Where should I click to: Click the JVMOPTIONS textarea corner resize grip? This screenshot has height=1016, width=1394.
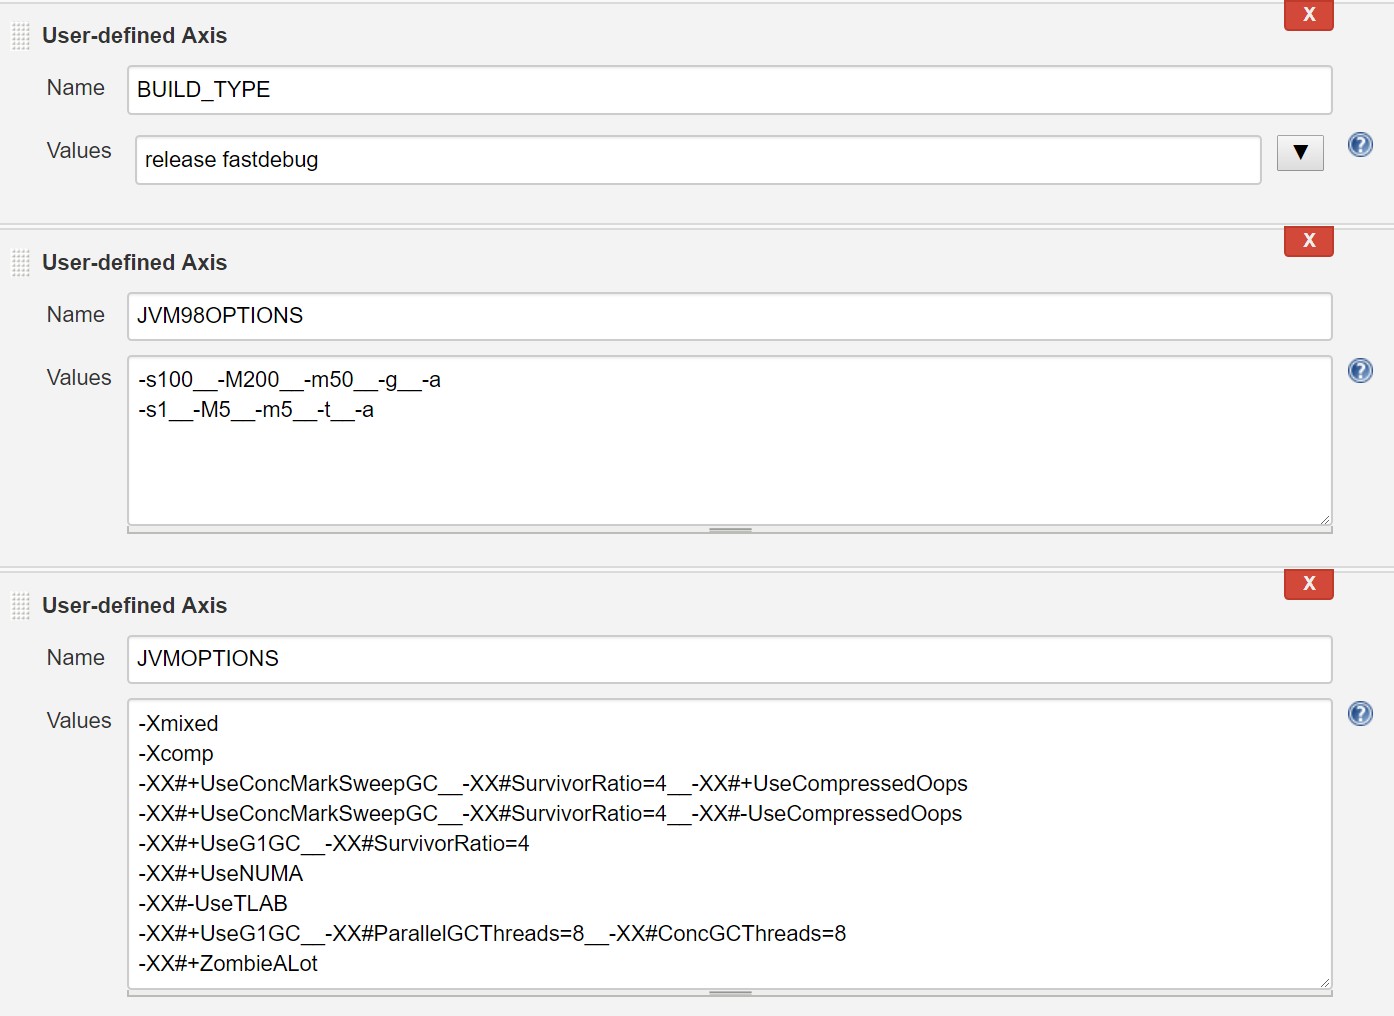pos(1324,982)
